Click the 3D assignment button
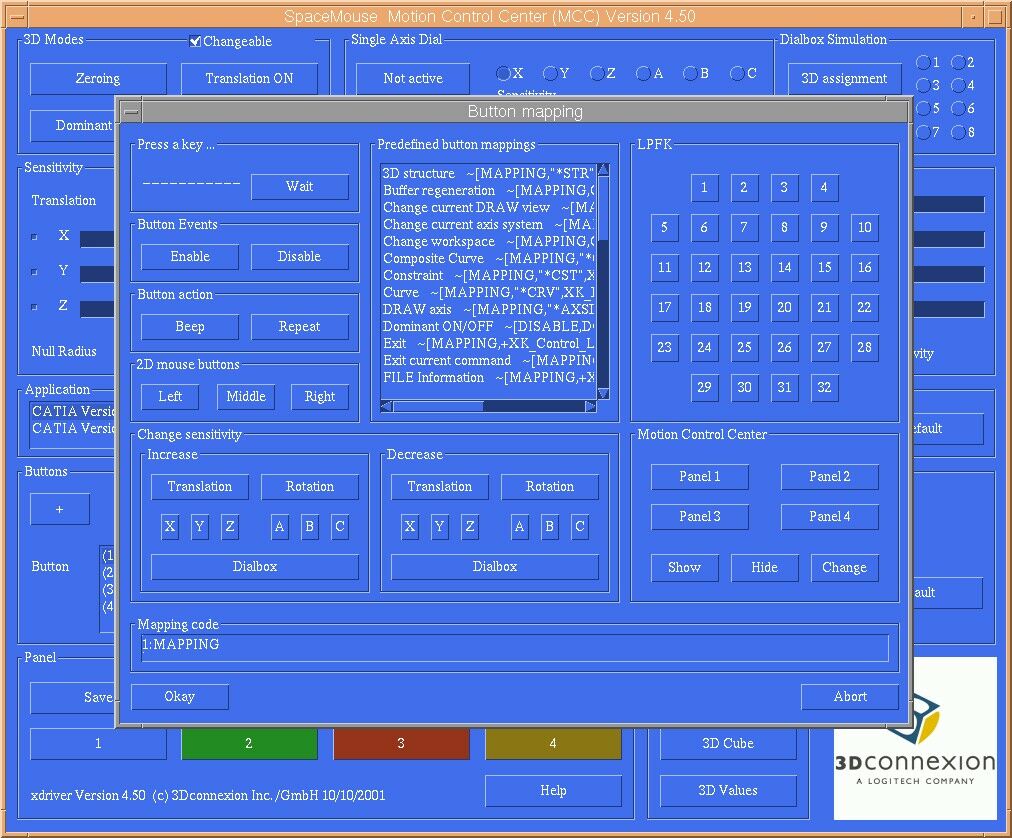The image size is (1012, 838). 845,78
